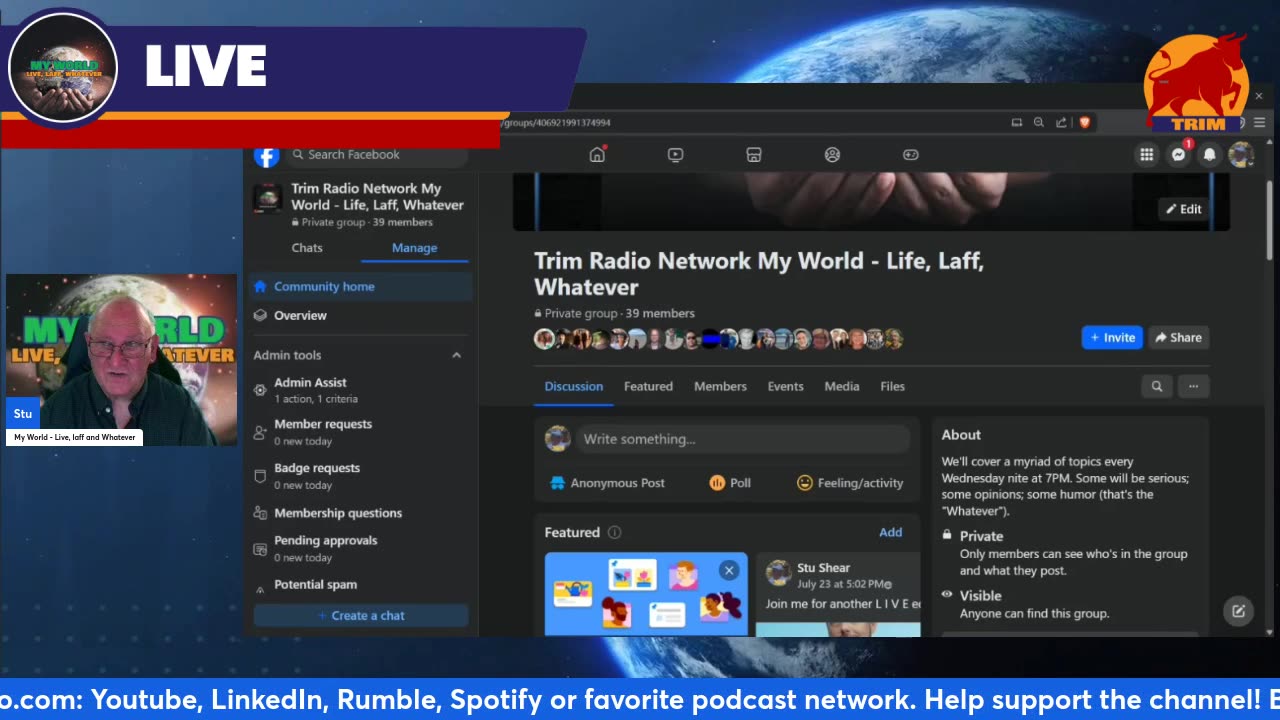Open Admin Assist
The height and width of the screenshot is (720, 1280).
[361, 389]
